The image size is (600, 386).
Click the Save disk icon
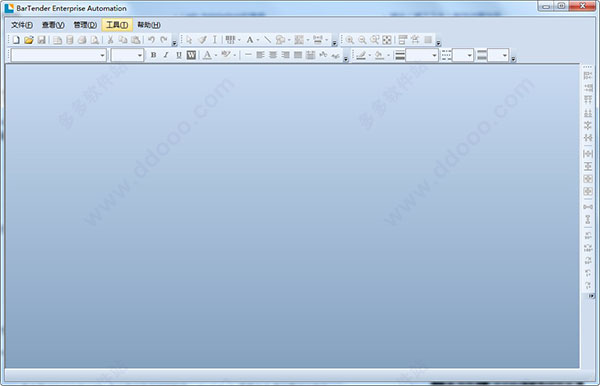coord(41,40)
